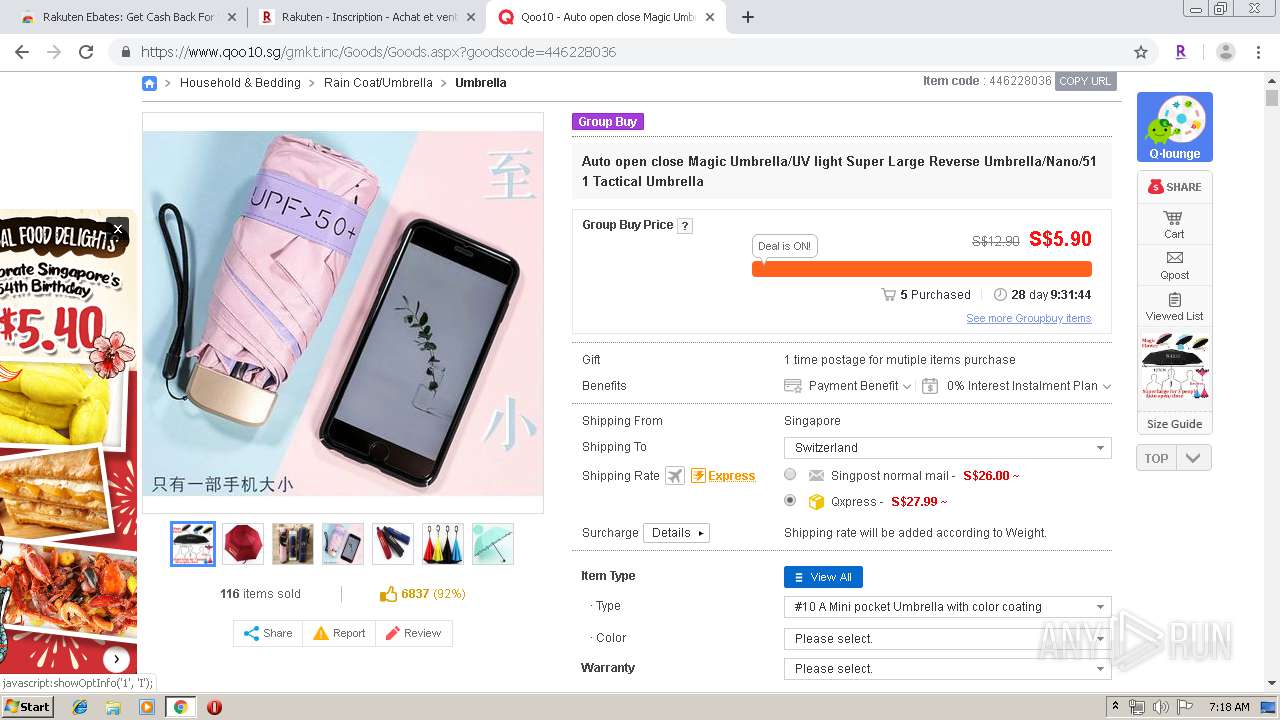Open the Start menu
The width and height of the screenshot is (1280, 720).
(x=28, y=707)
